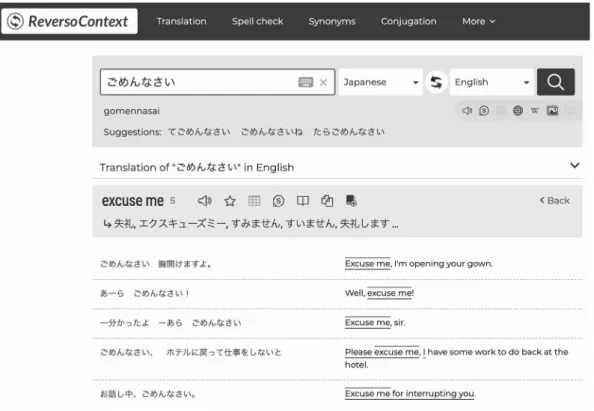This screenshot has width=594, height=411.
Task: Open the Japanese source language dropdown
Action: point(380,82)
